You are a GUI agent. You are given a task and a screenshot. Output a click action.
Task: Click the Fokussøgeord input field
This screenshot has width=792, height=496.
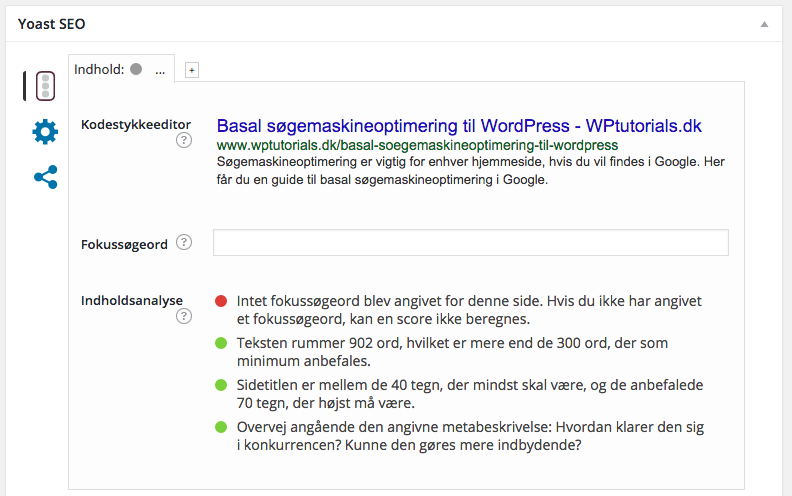click(471, 242)
